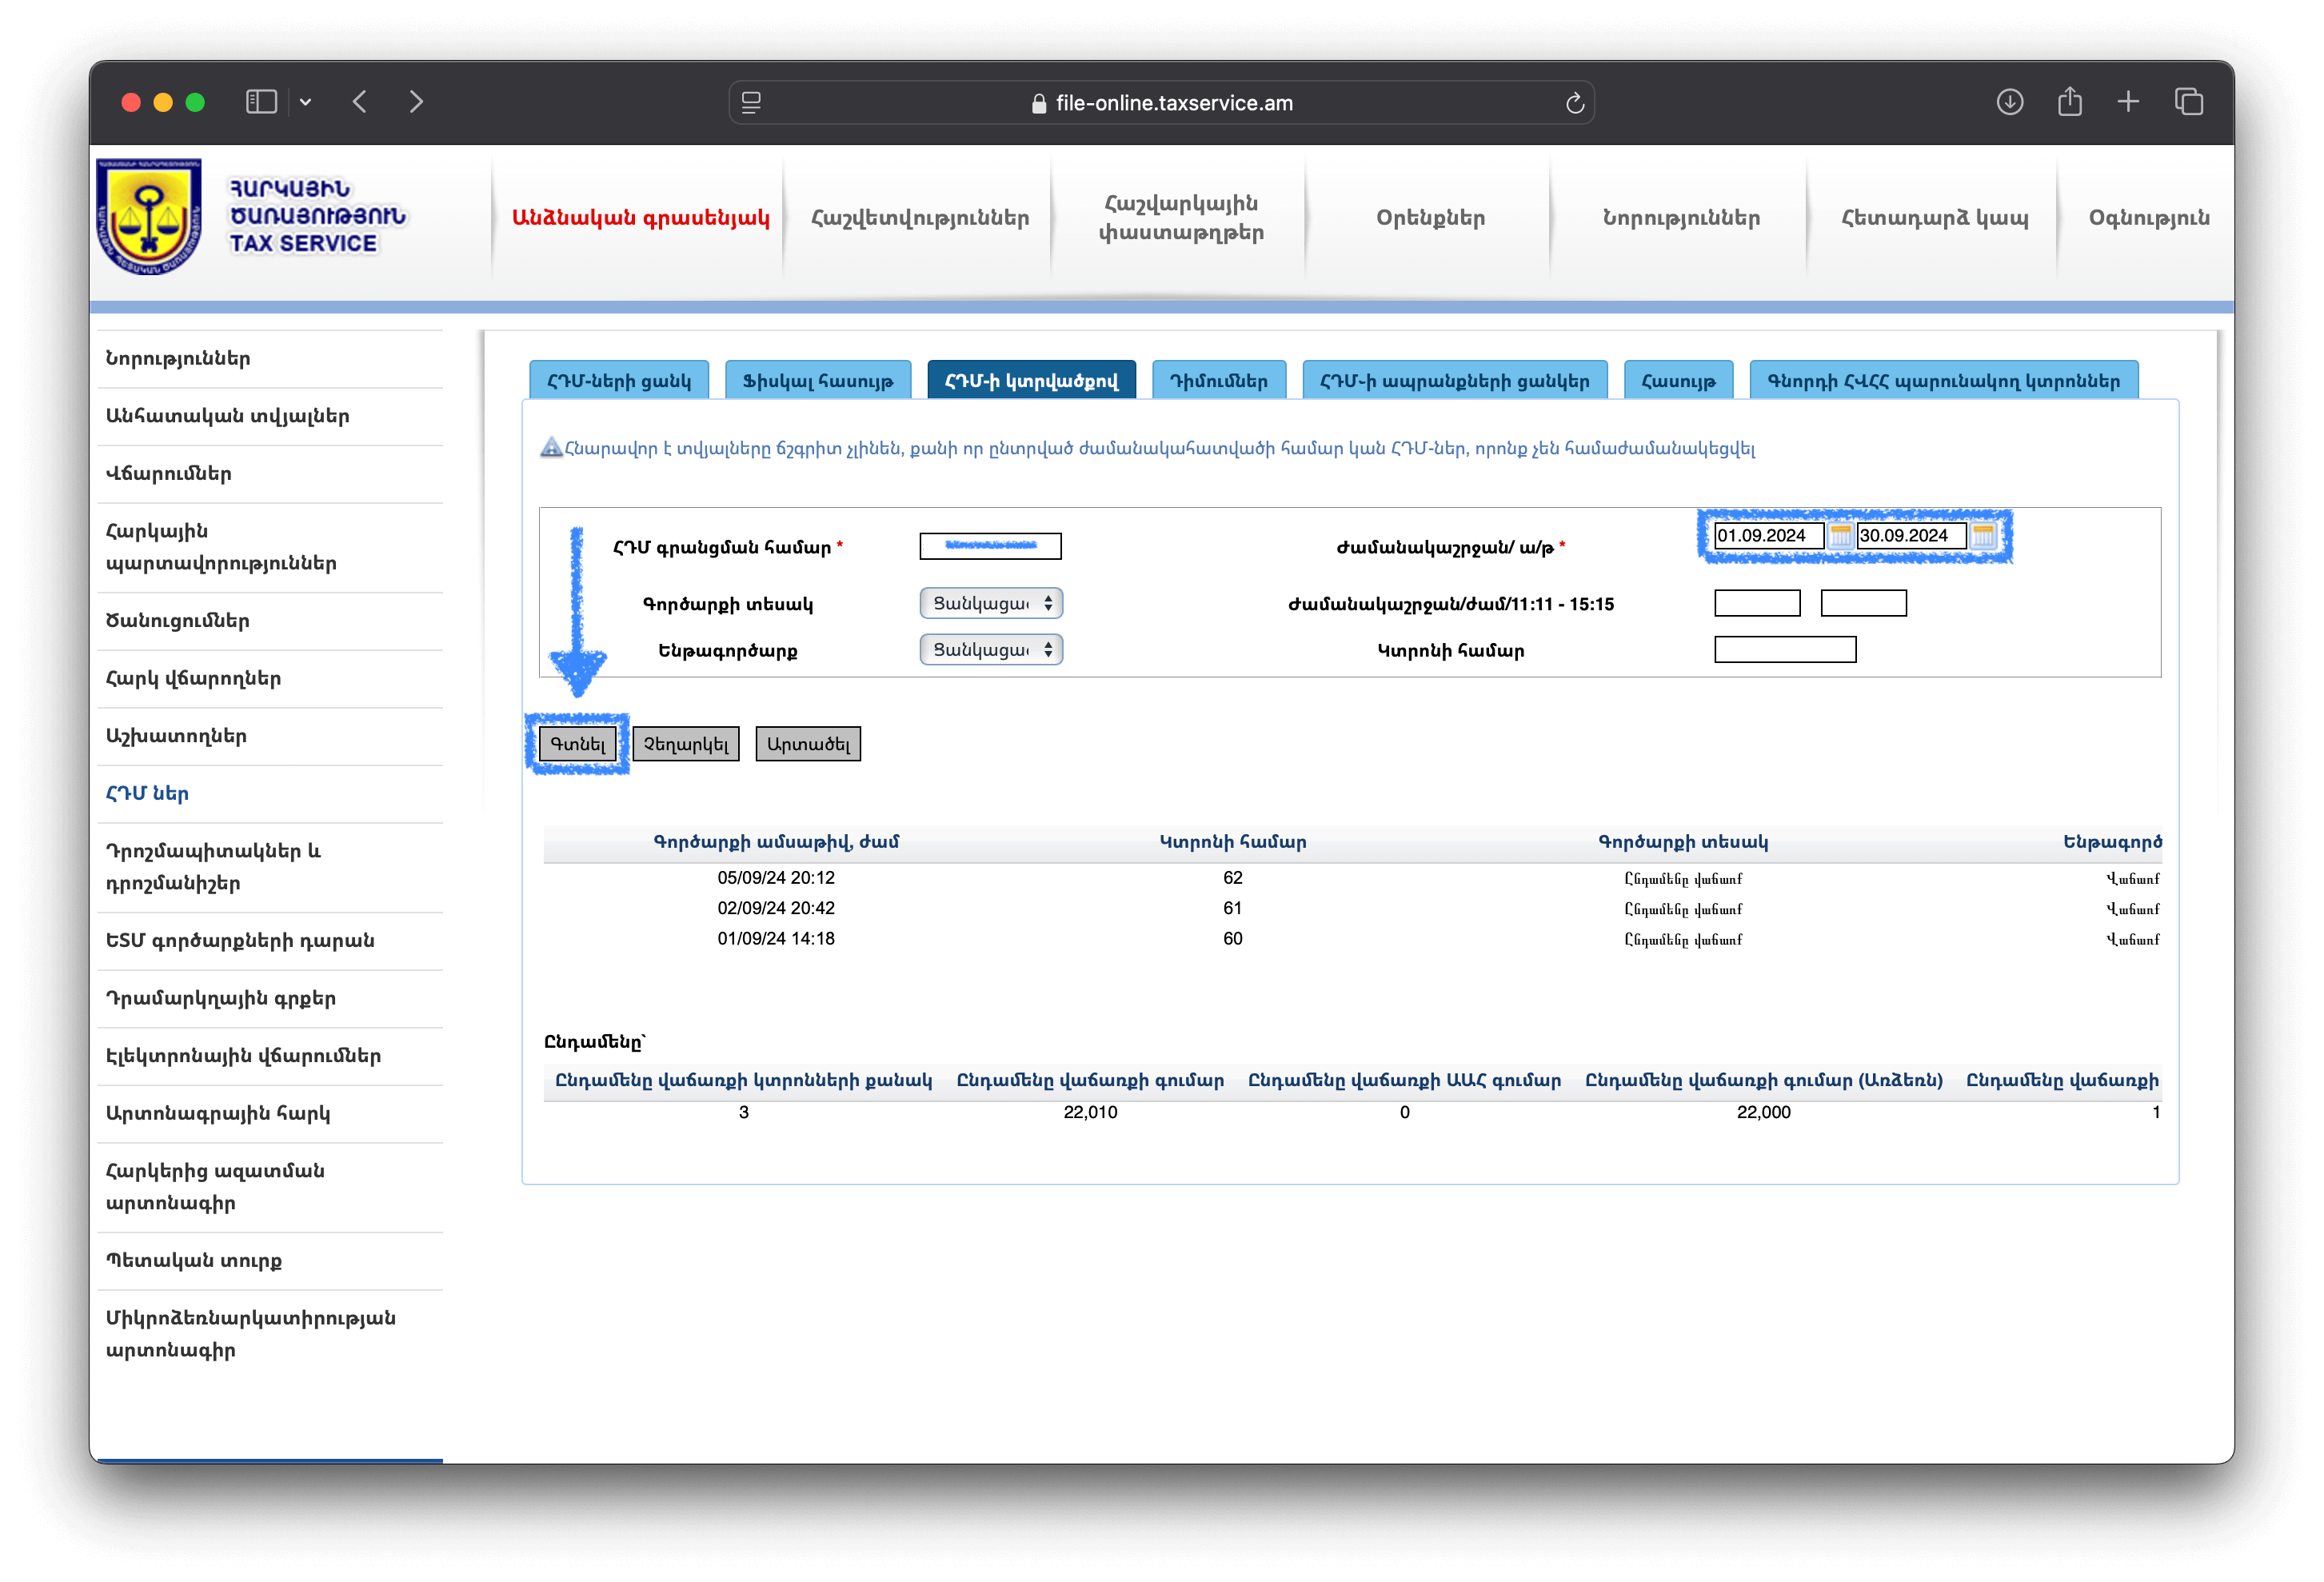The height and width of the screenshot is (1582, 2324).
Task: Expand the Գործարքի տեսակ dropdown
Action: point(990,603)
